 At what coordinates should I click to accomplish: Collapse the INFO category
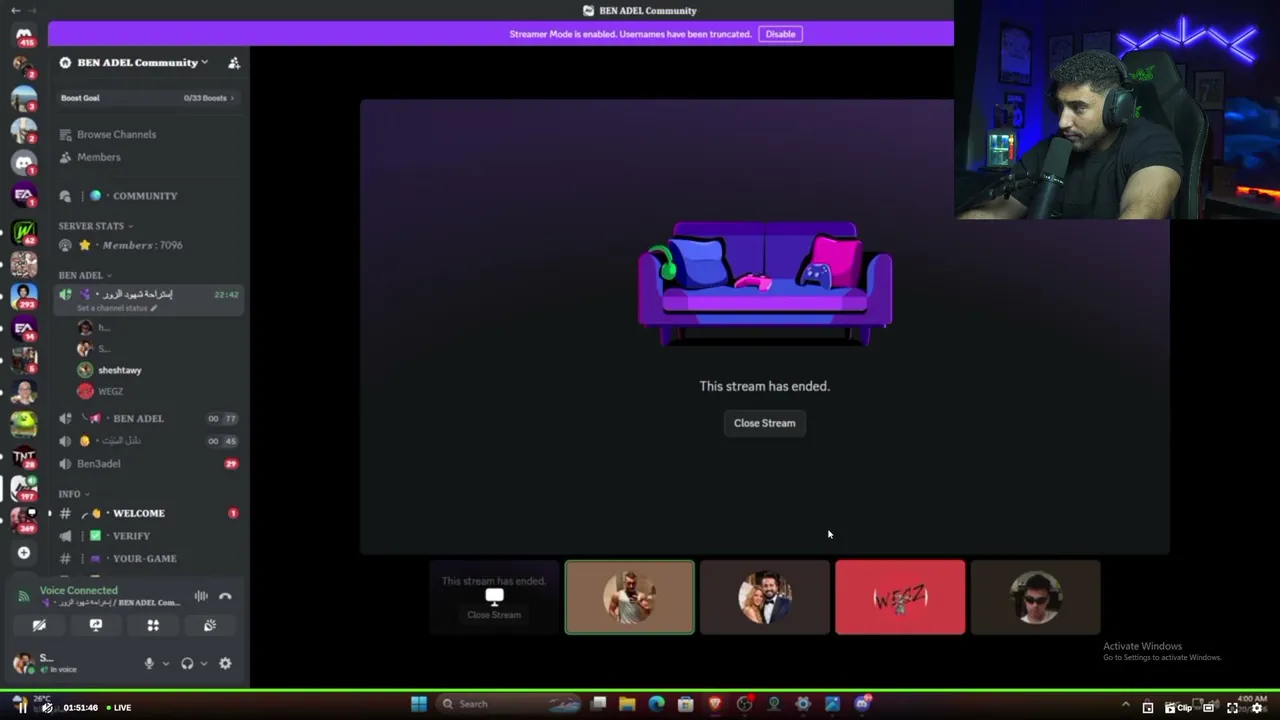pyautogui.click(x=74, y=494)
